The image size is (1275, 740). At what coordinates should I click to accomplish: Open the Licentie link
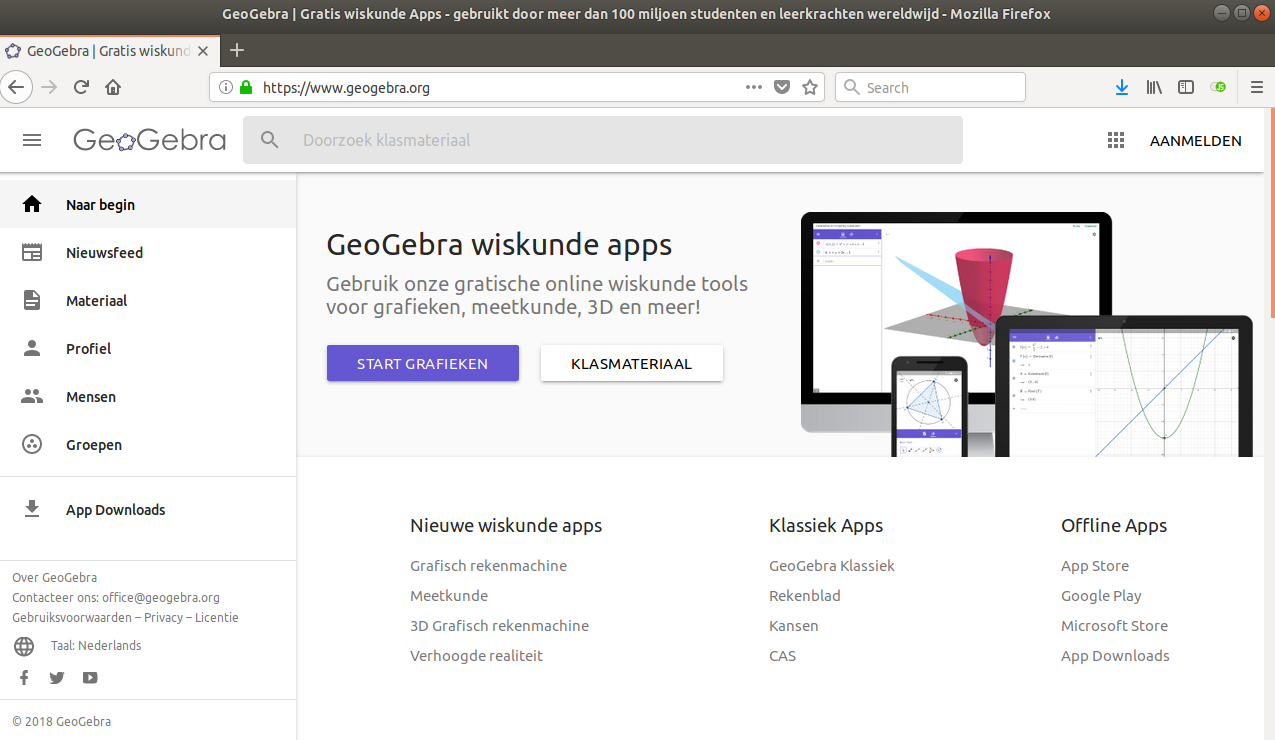pos(217,618)
